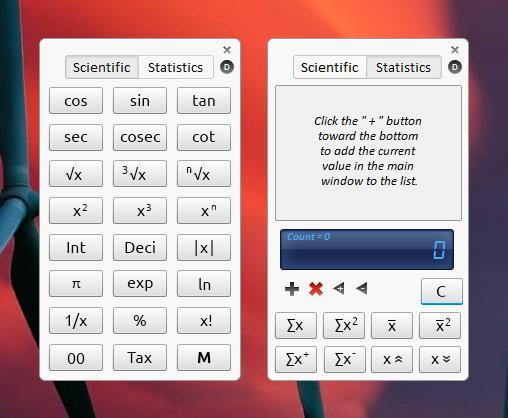Click the cosec function button

[140, 137]
